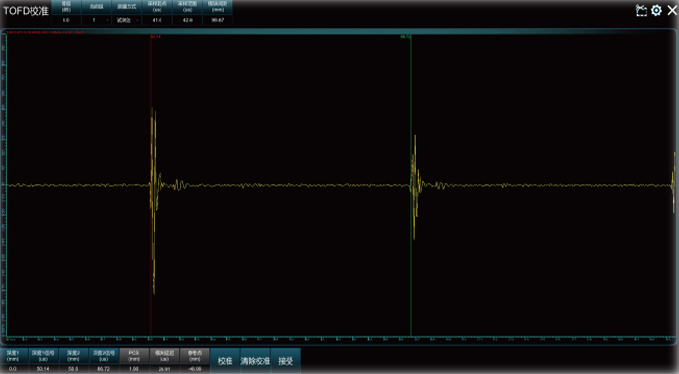Select the probe spacing value field
679x374 pixels.
coord(217,20)
